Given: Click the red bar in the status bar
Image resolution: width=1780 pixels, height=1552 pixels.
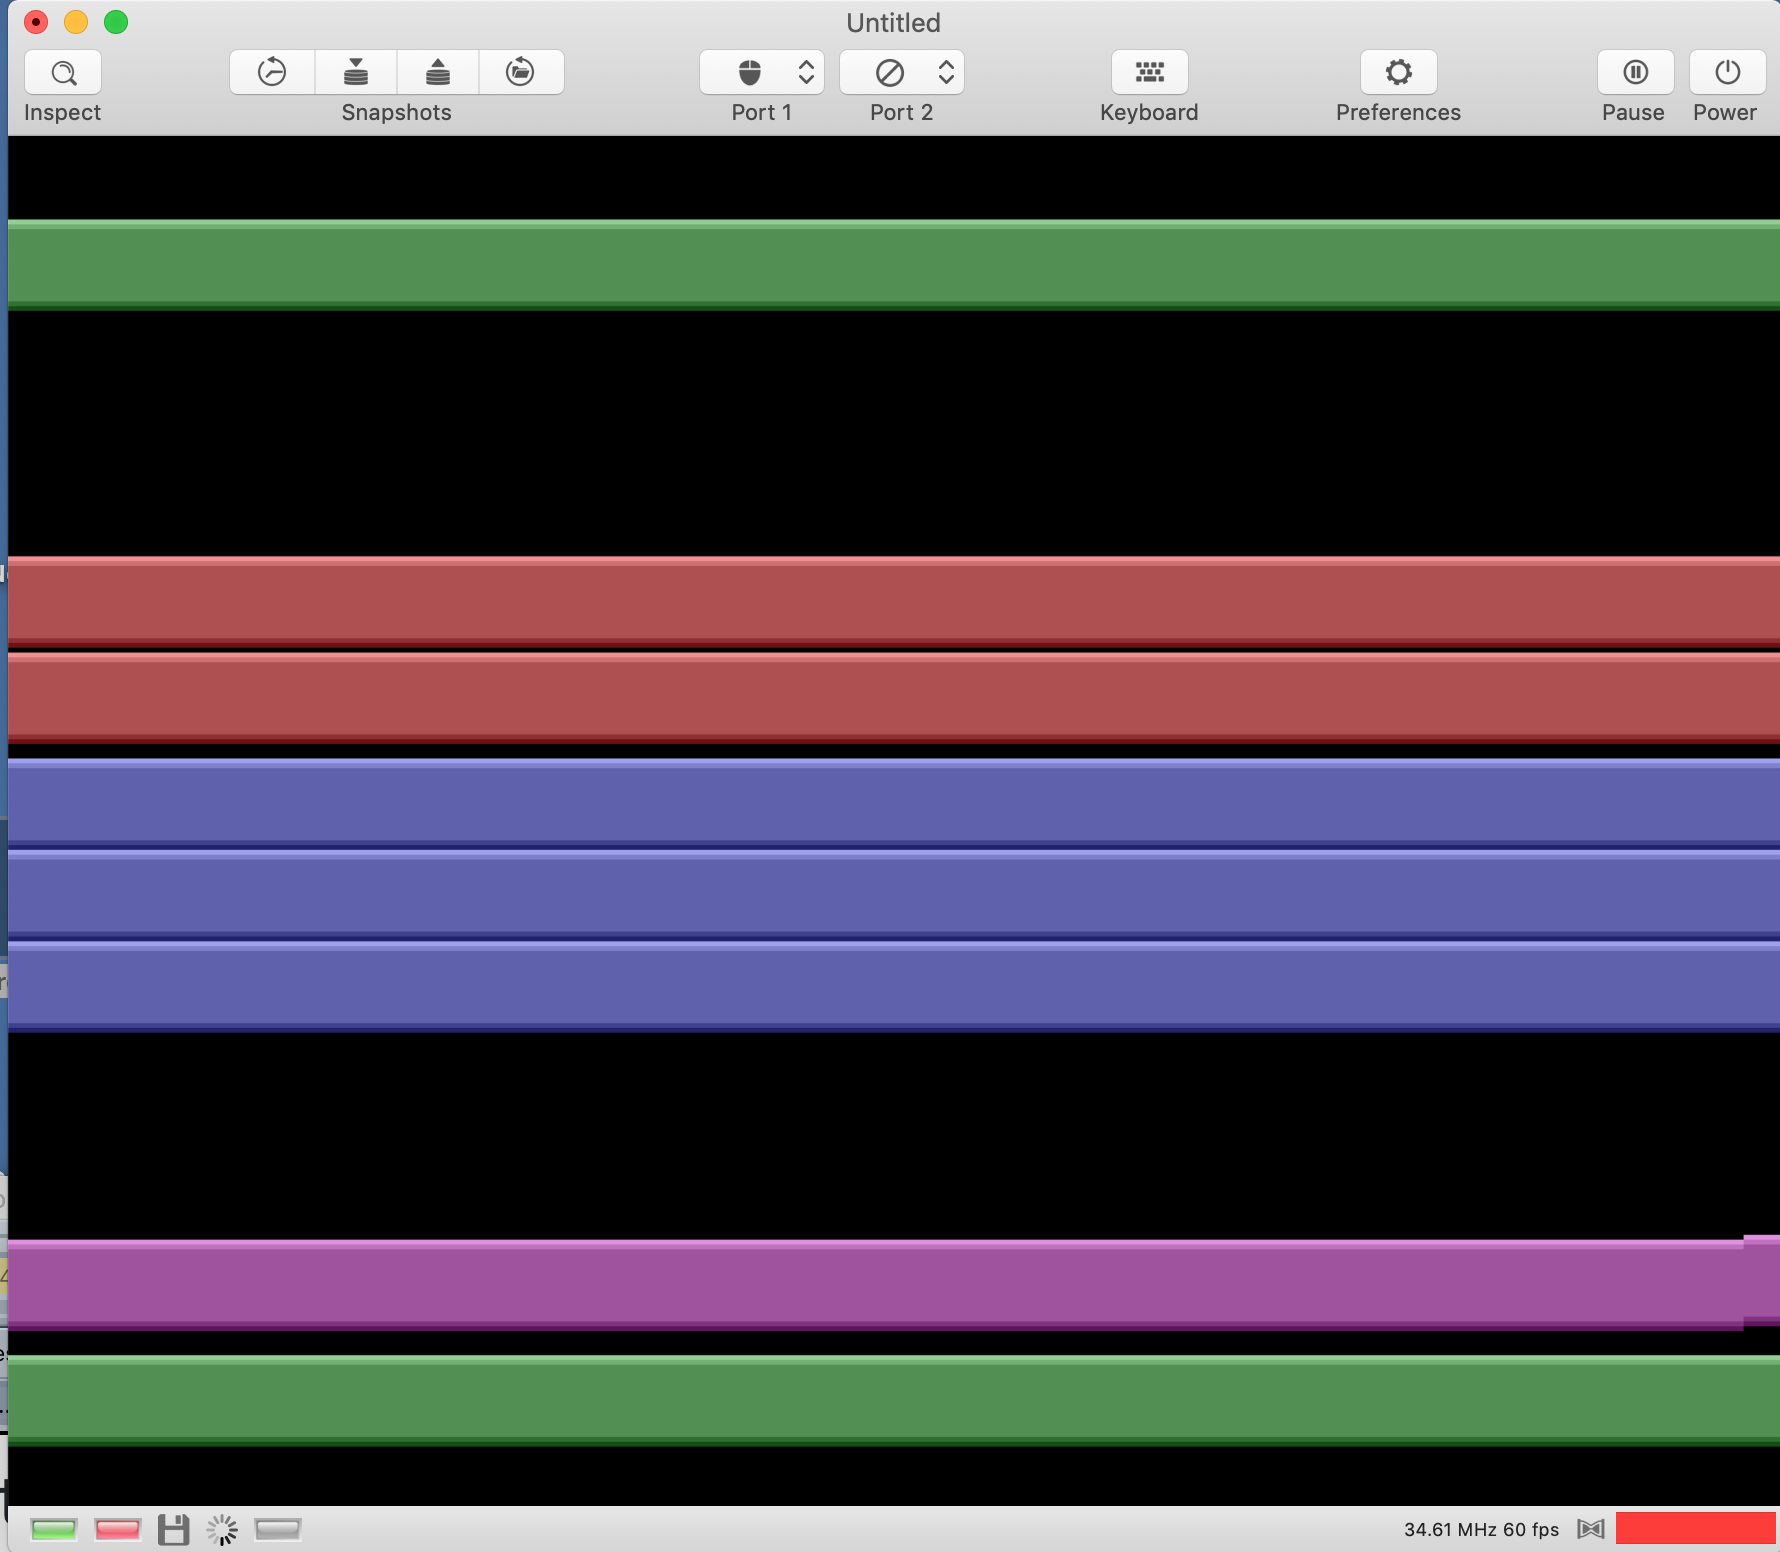Looking at the screenshot, I should coord(1696,1529).
